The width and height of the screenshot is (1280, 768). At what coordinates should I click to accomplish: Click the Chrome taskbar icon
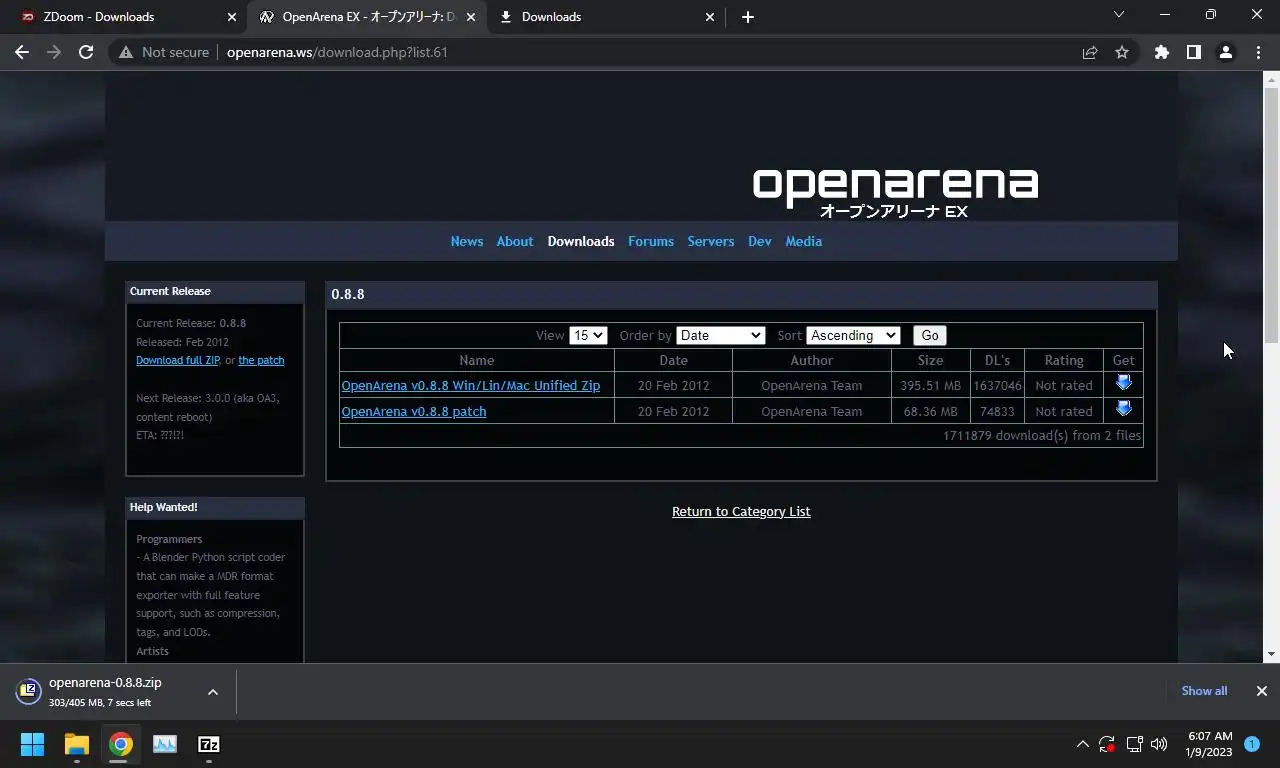(121, 744)
